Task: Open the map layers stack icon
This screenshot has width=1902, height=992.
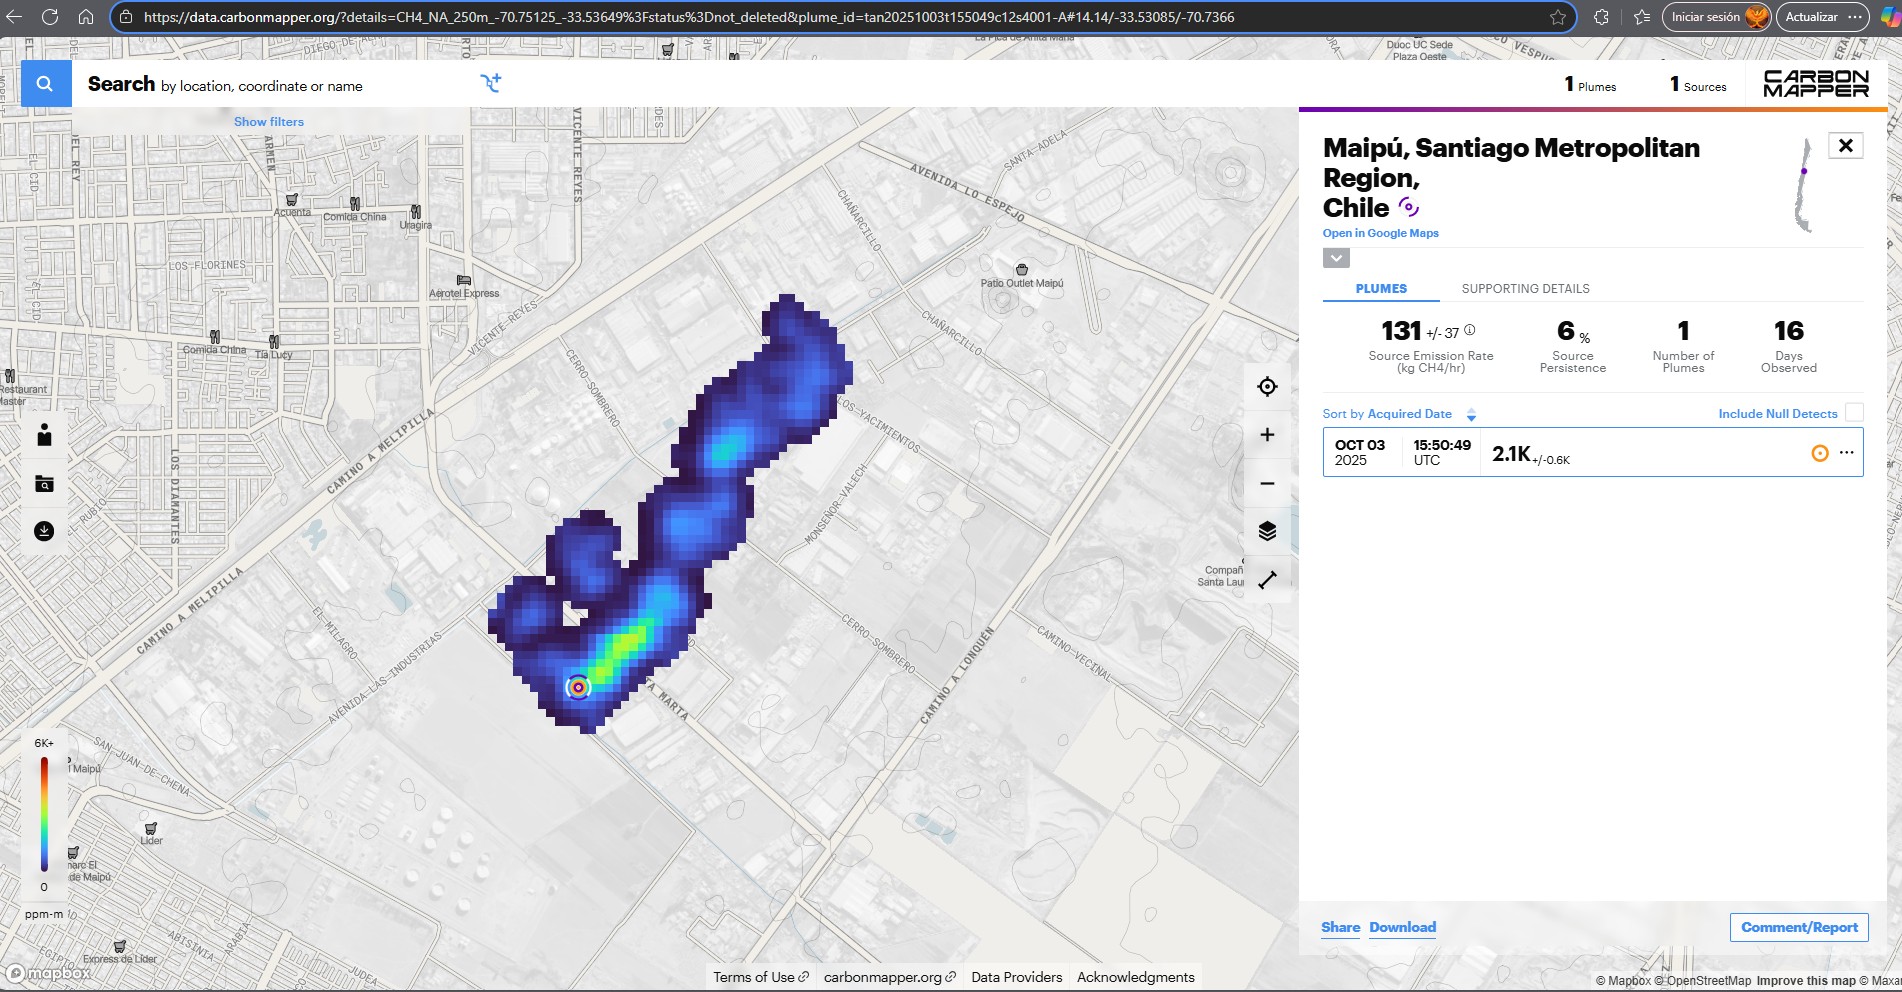Action: point(1267,531)
